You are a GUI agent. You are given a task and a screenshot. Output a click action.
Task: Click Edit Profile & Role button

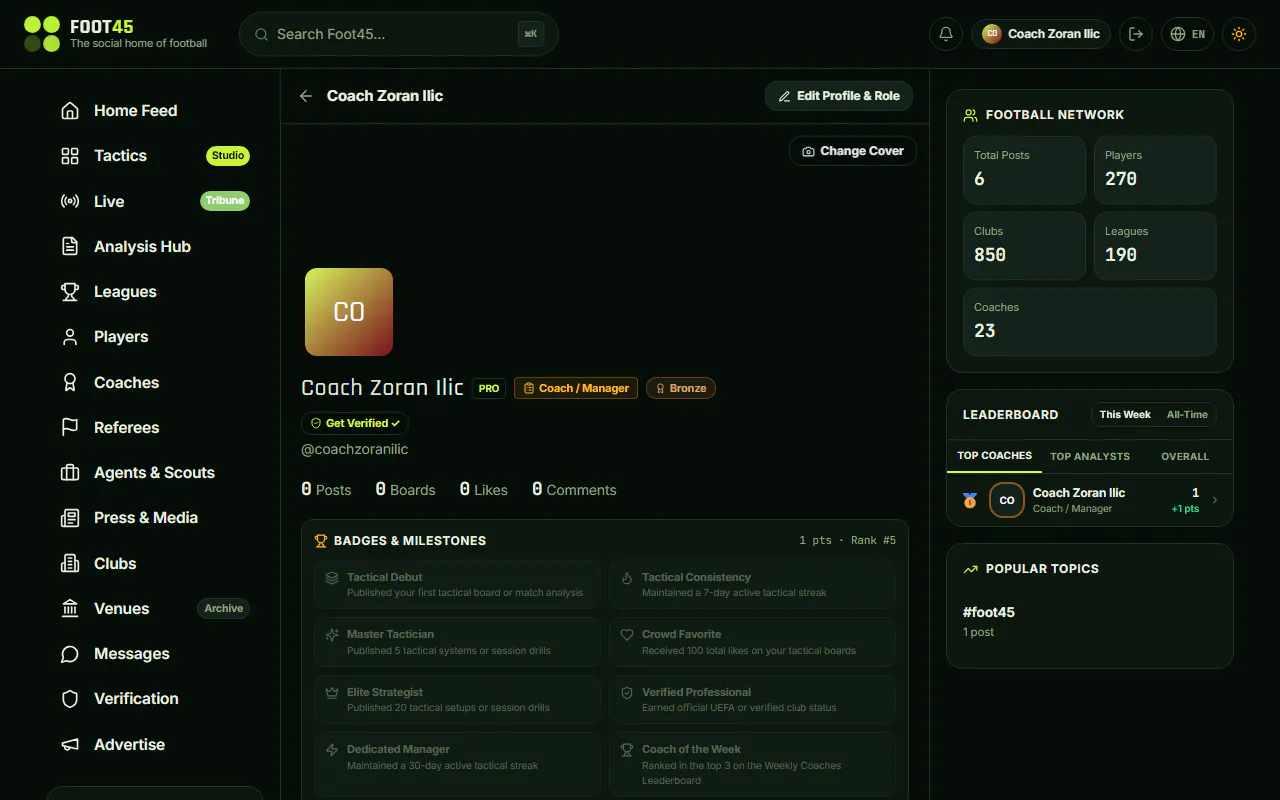point(839,96)
